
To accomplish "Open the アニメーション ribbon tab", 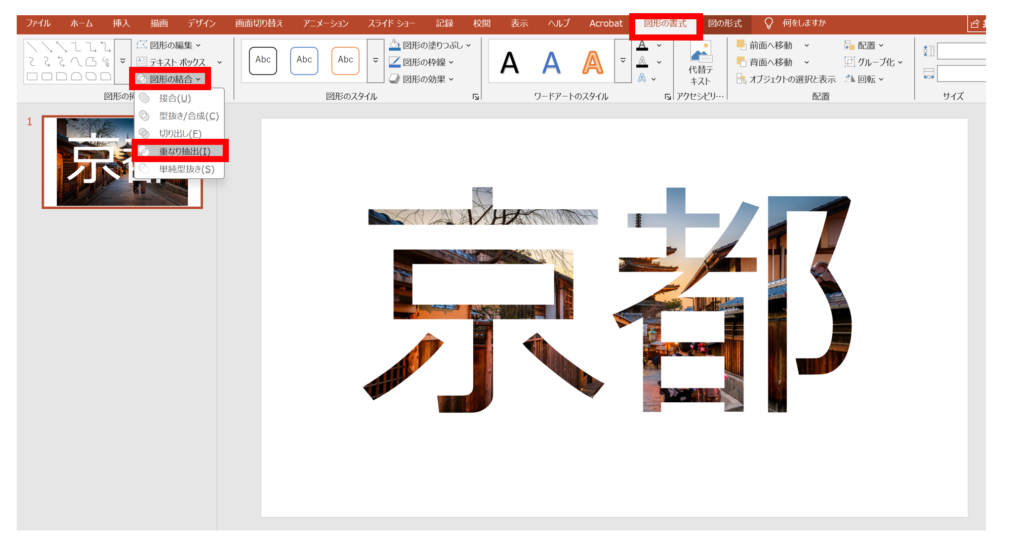I will coord(326,23).
